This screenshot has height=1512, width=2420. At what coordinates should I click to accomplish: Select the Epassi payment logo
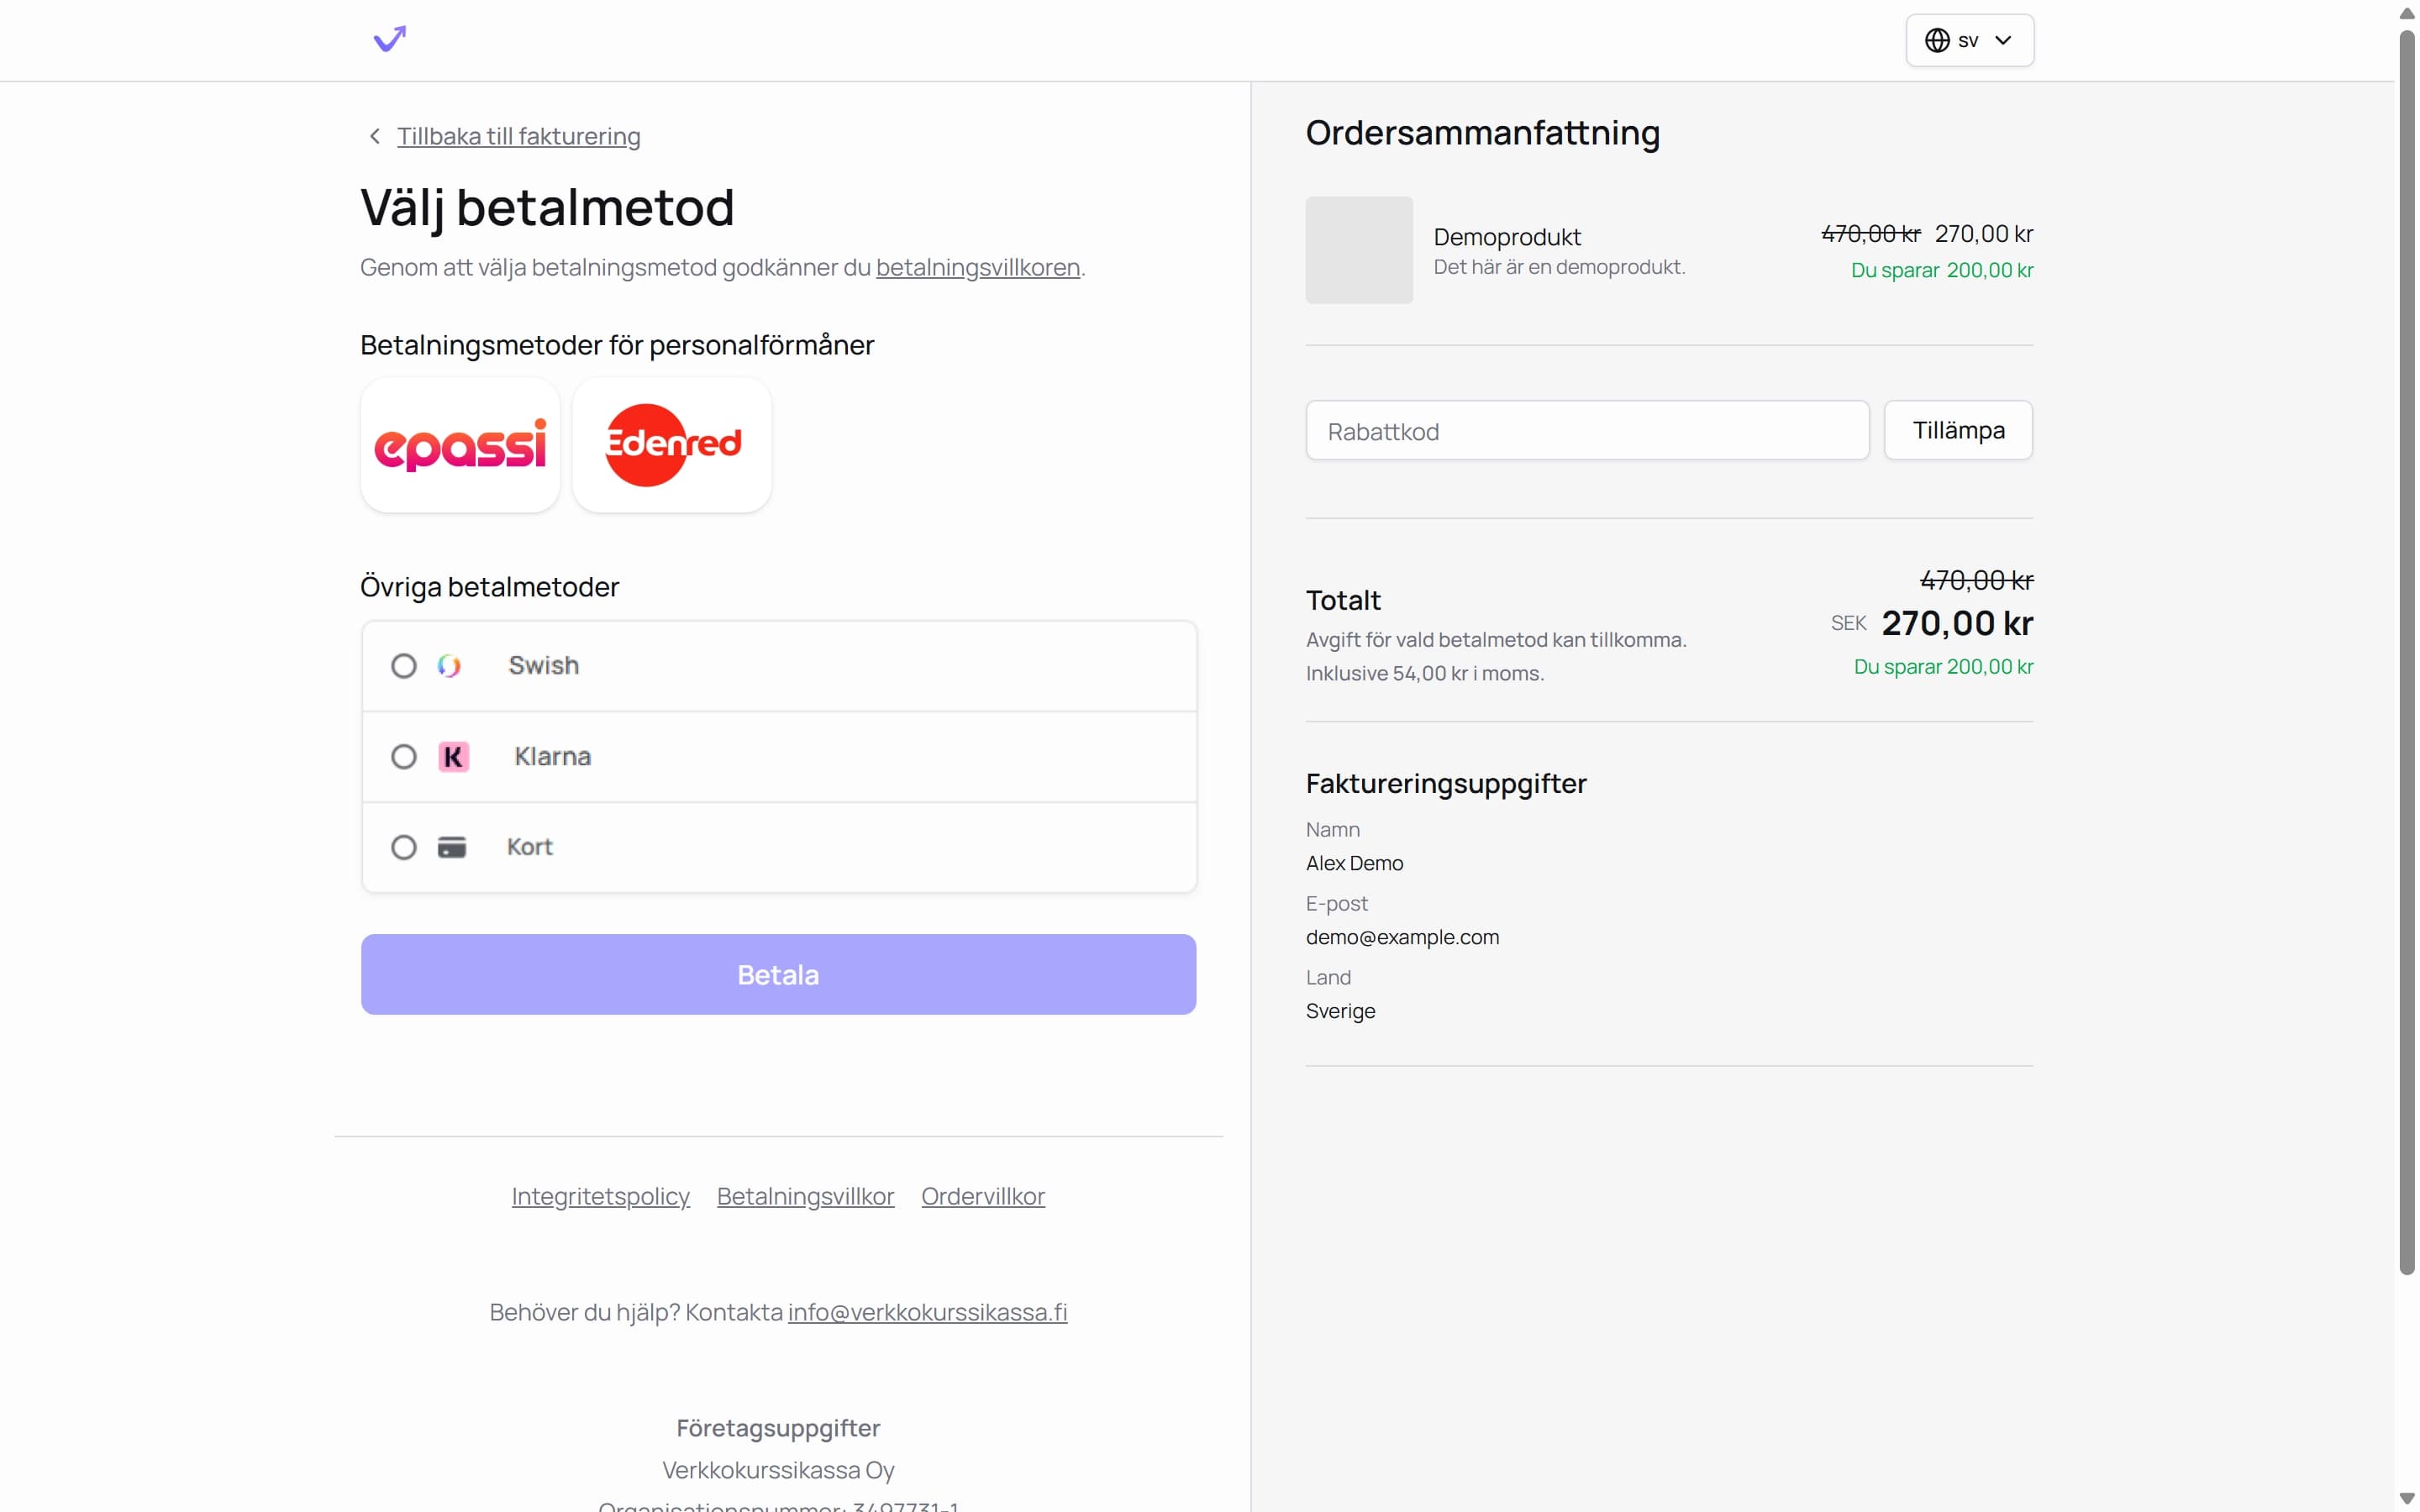click(460, 445)
